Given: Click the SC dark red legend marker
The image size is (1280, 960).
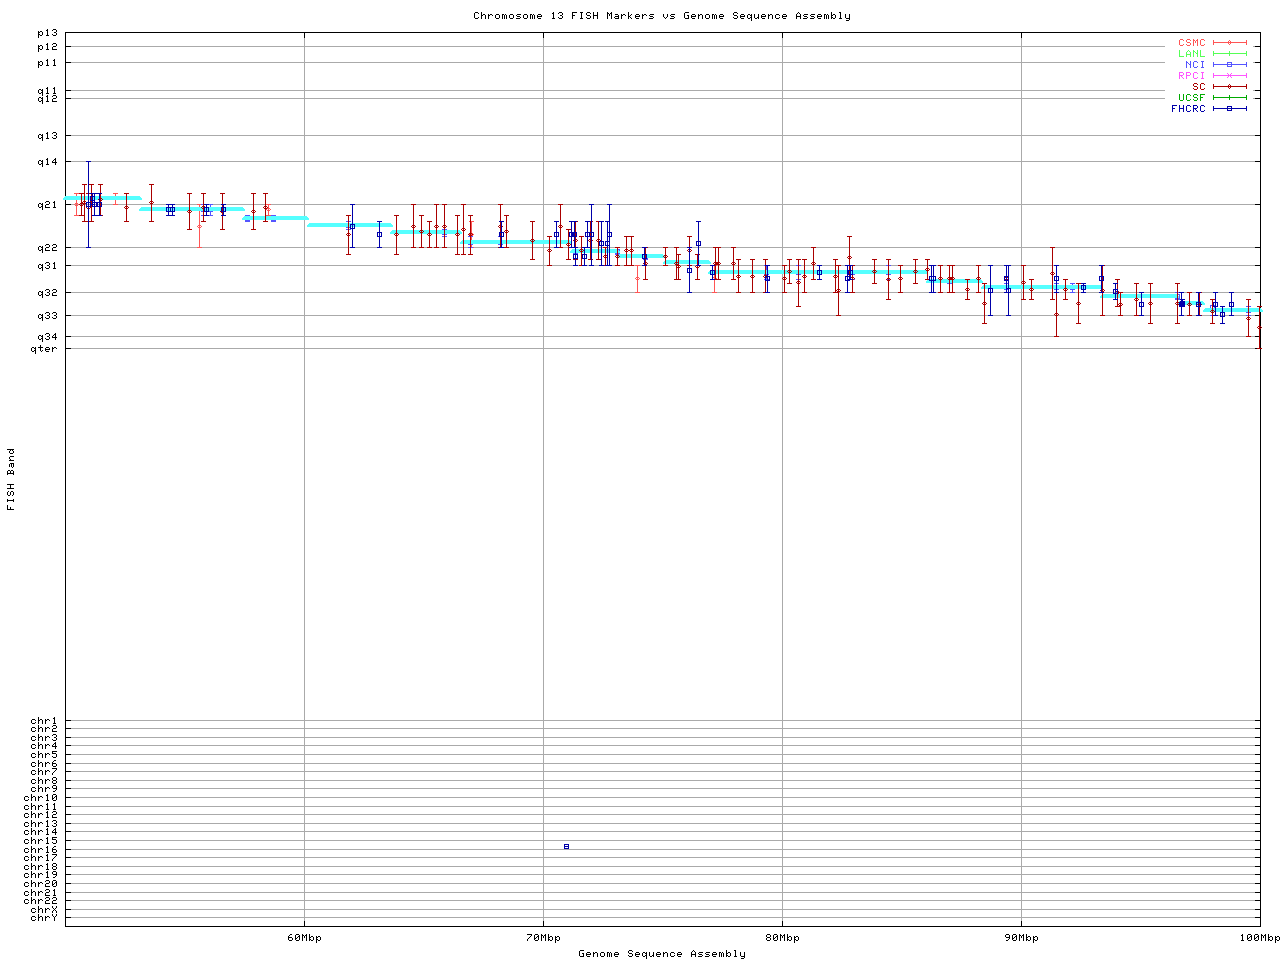Looking at the screenshot, I should pyautogui.click(x=1229, y=87).
